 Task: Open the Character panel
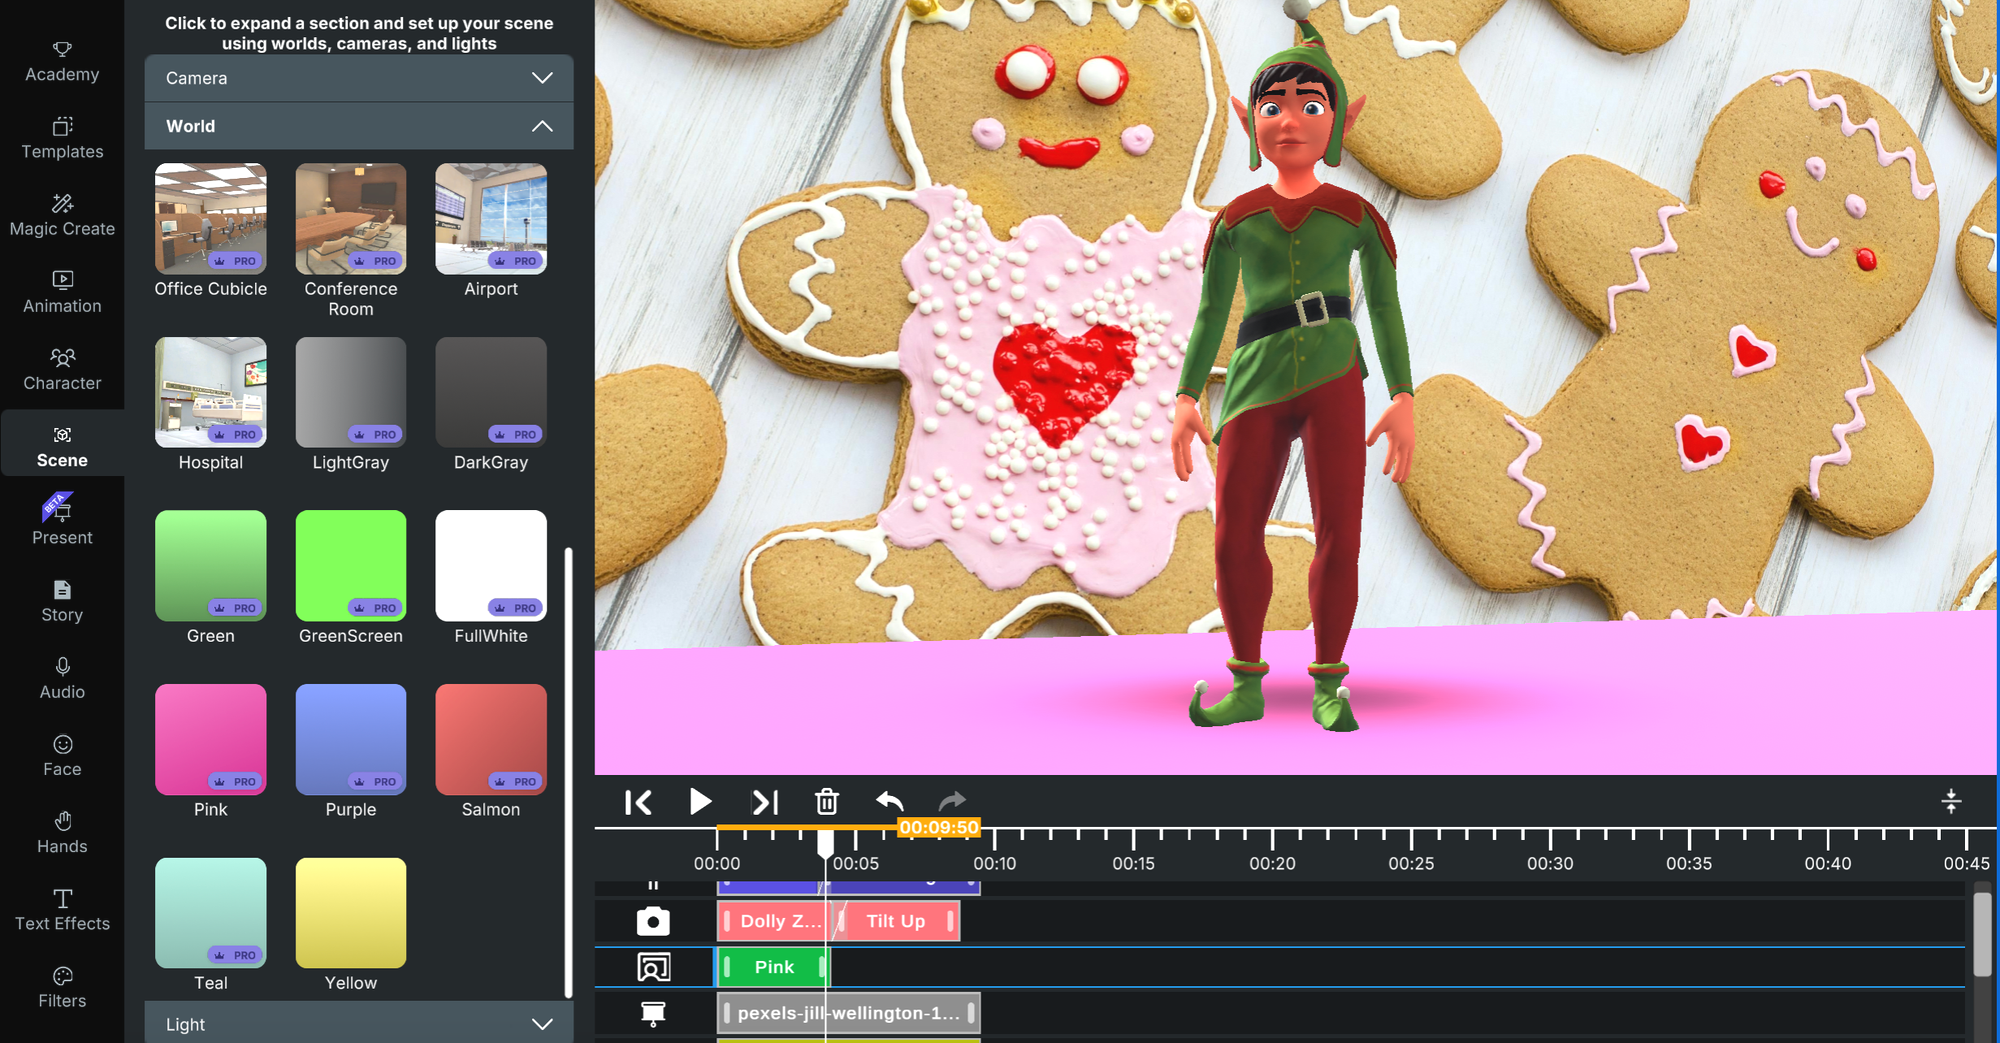61,369
